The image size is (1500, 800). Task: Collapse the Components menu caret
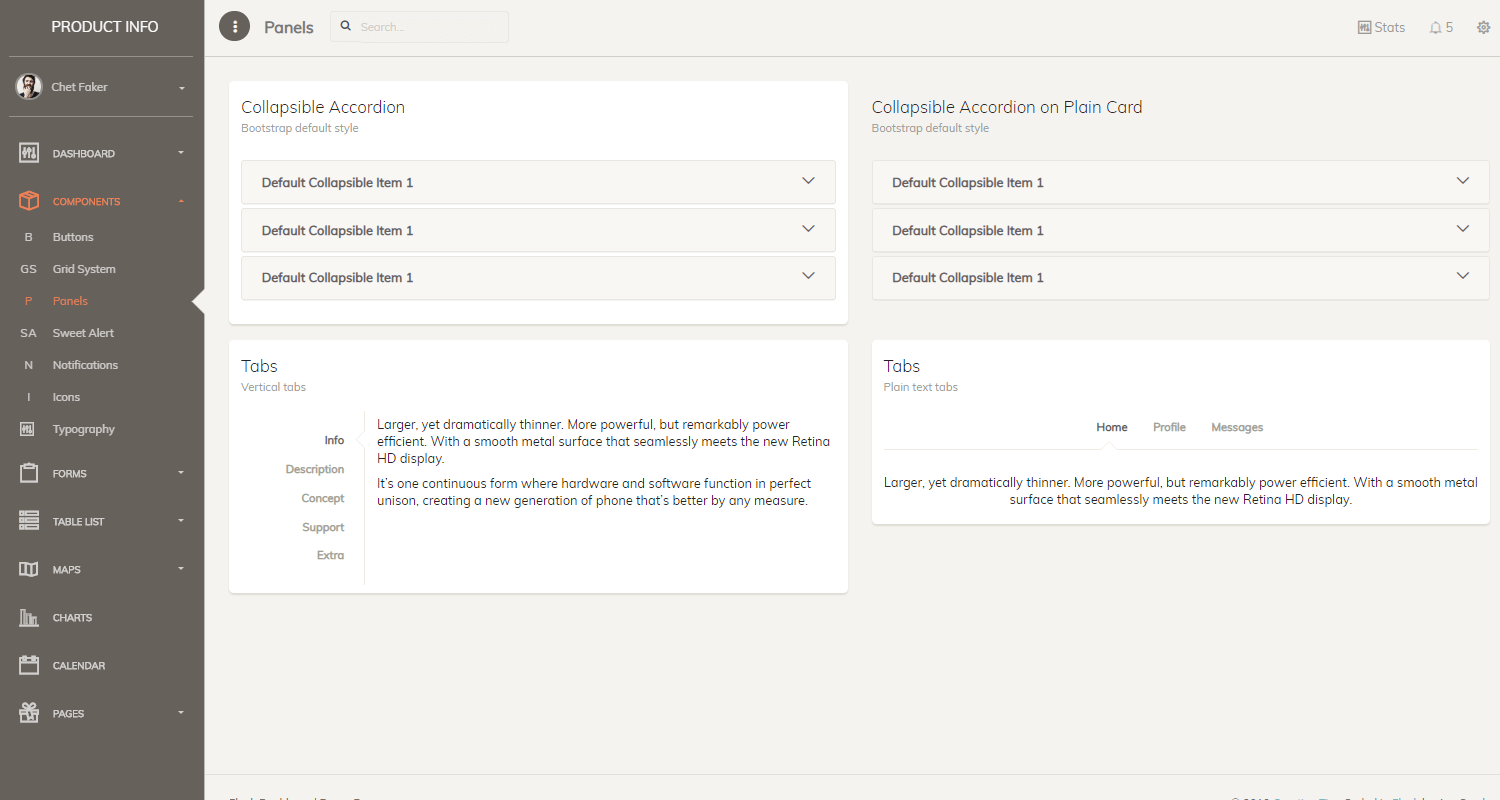click(x=181, y=201)
